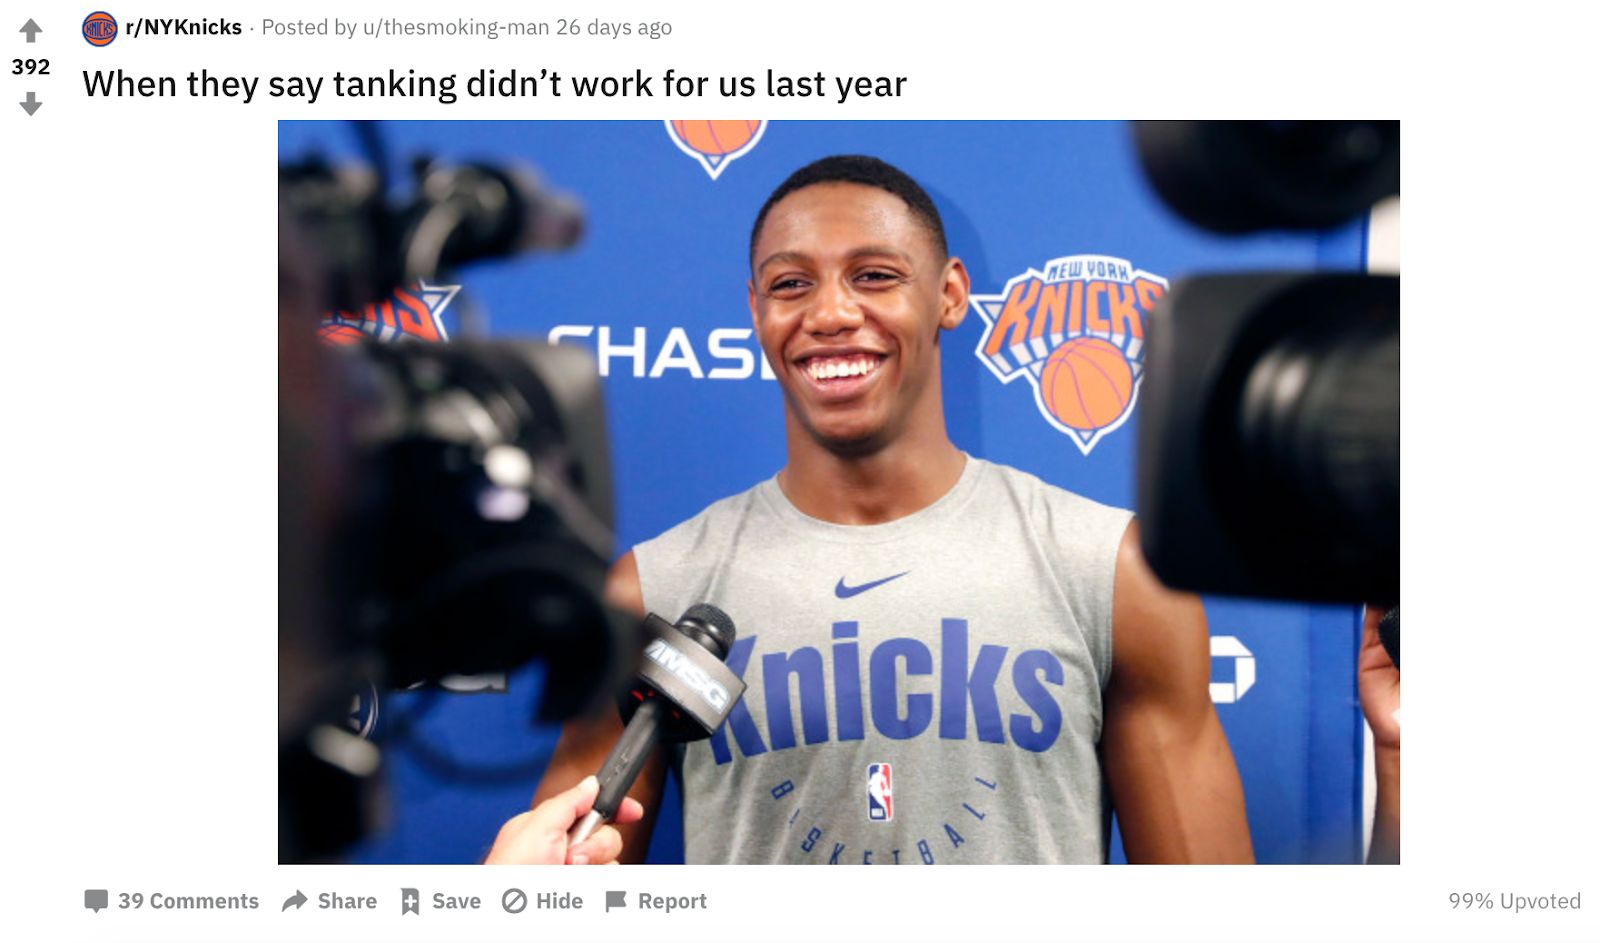
Task: Click the Knicks subreddit logo icon
Action: click(x=100, y=28)
